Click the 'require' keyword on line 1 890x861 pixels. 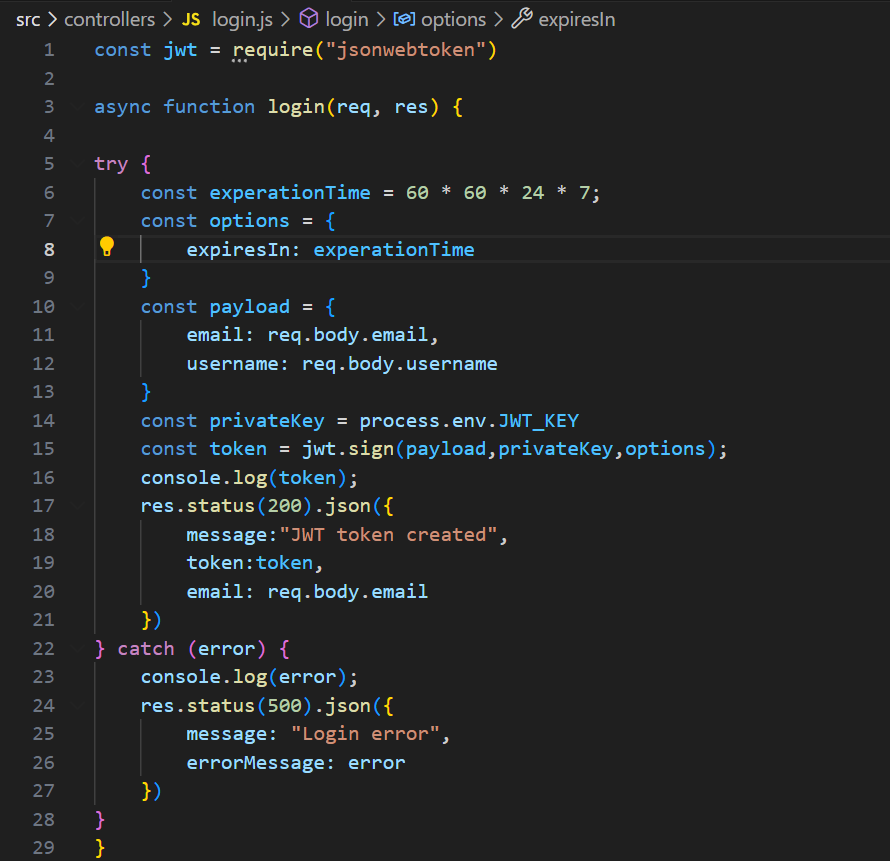(x=272, y=51)
